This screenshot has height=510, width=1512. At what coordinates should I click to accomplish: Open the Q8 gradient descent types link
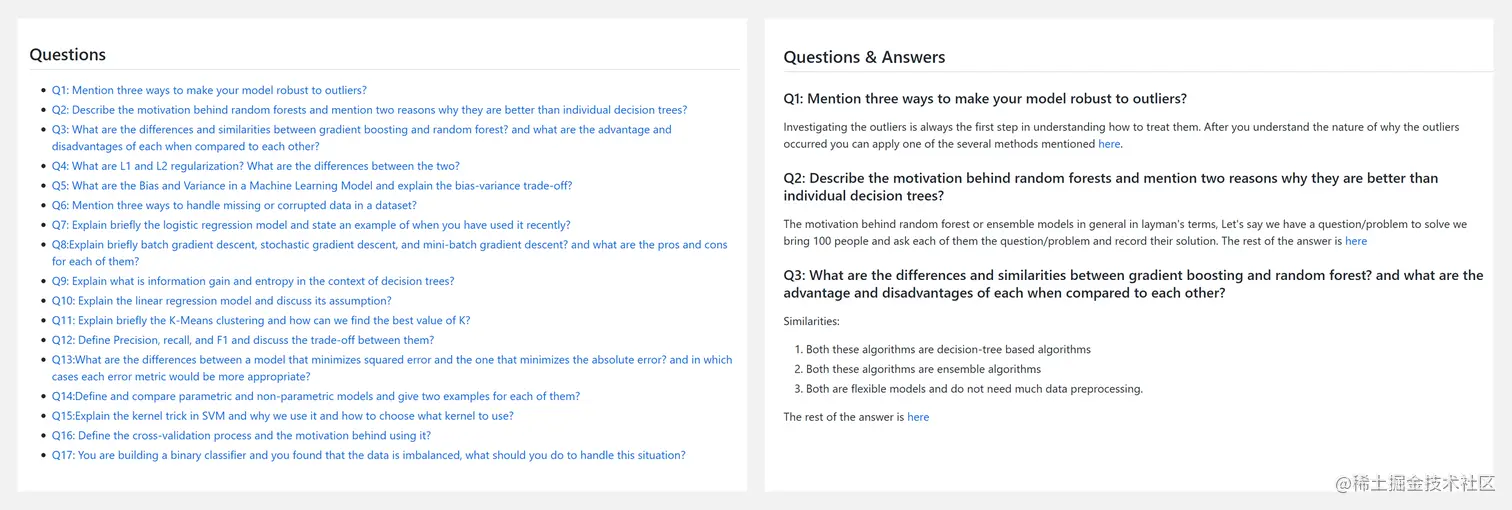pyautogui.click(x=390, y=253)
